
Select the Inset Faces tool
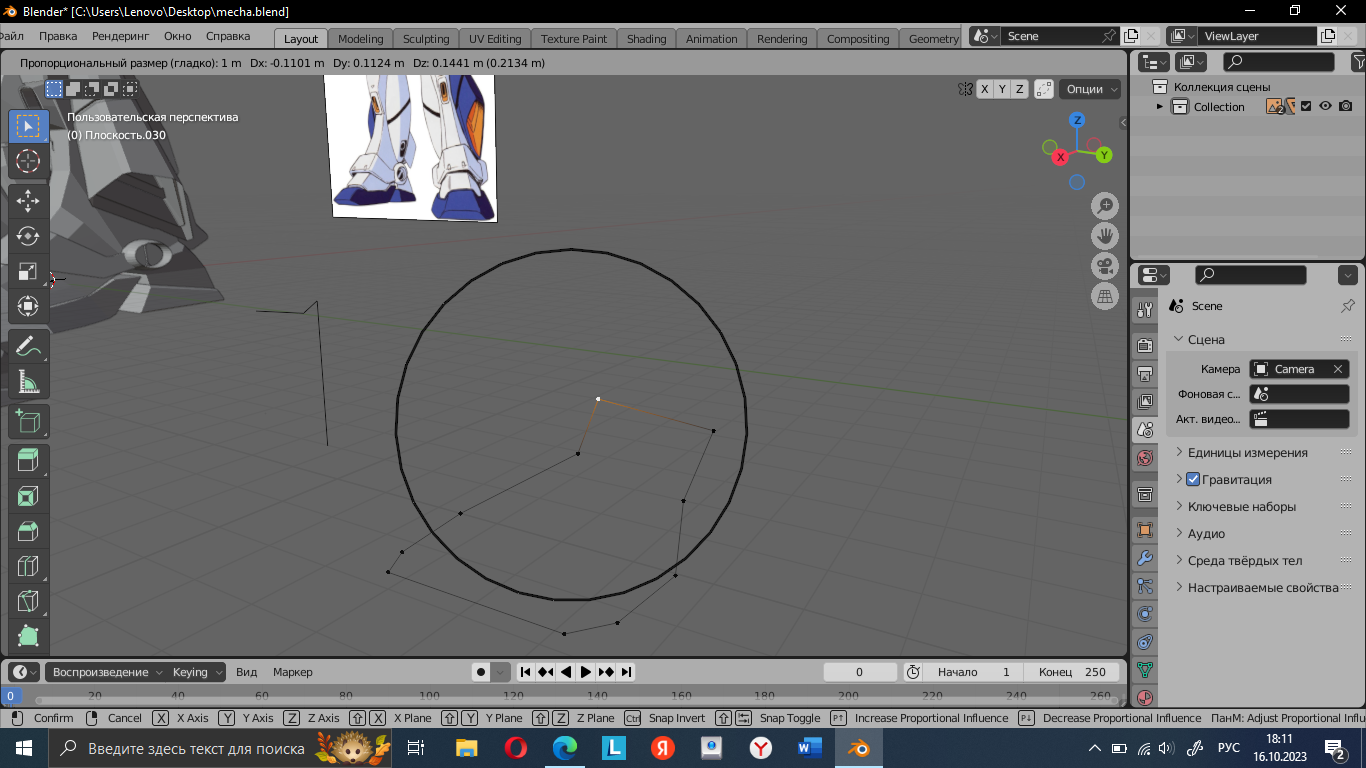tap(28, 496)
